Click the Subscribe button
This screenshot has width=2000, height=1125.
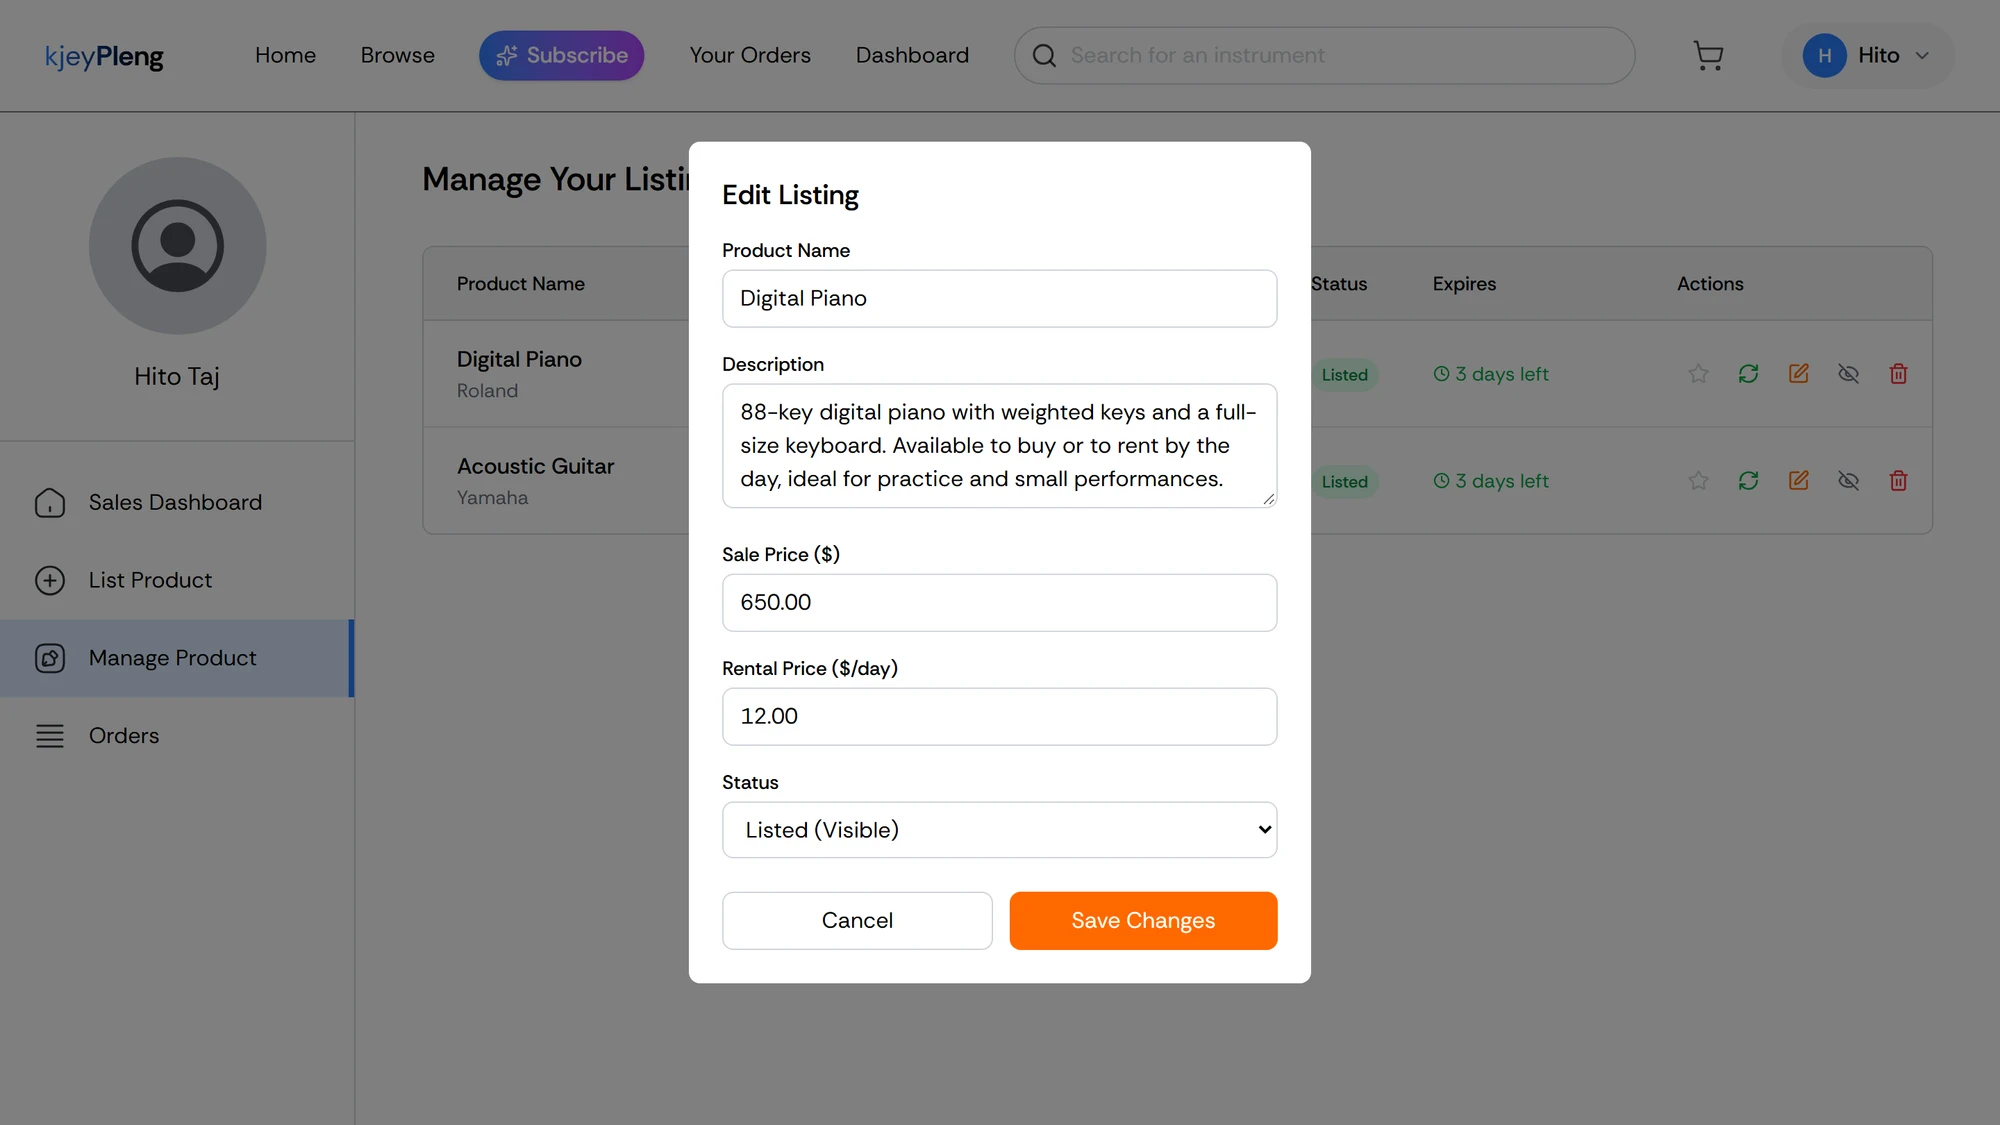pyautogui.click(x=561, y=56)
